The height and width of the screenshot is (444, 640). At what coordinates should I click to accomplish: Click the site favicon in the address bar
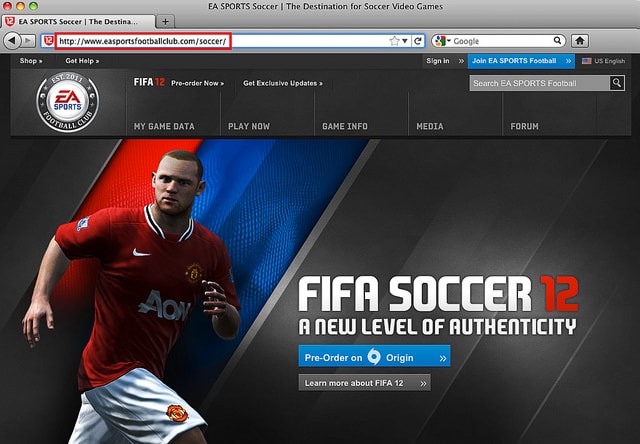[49, 41]
